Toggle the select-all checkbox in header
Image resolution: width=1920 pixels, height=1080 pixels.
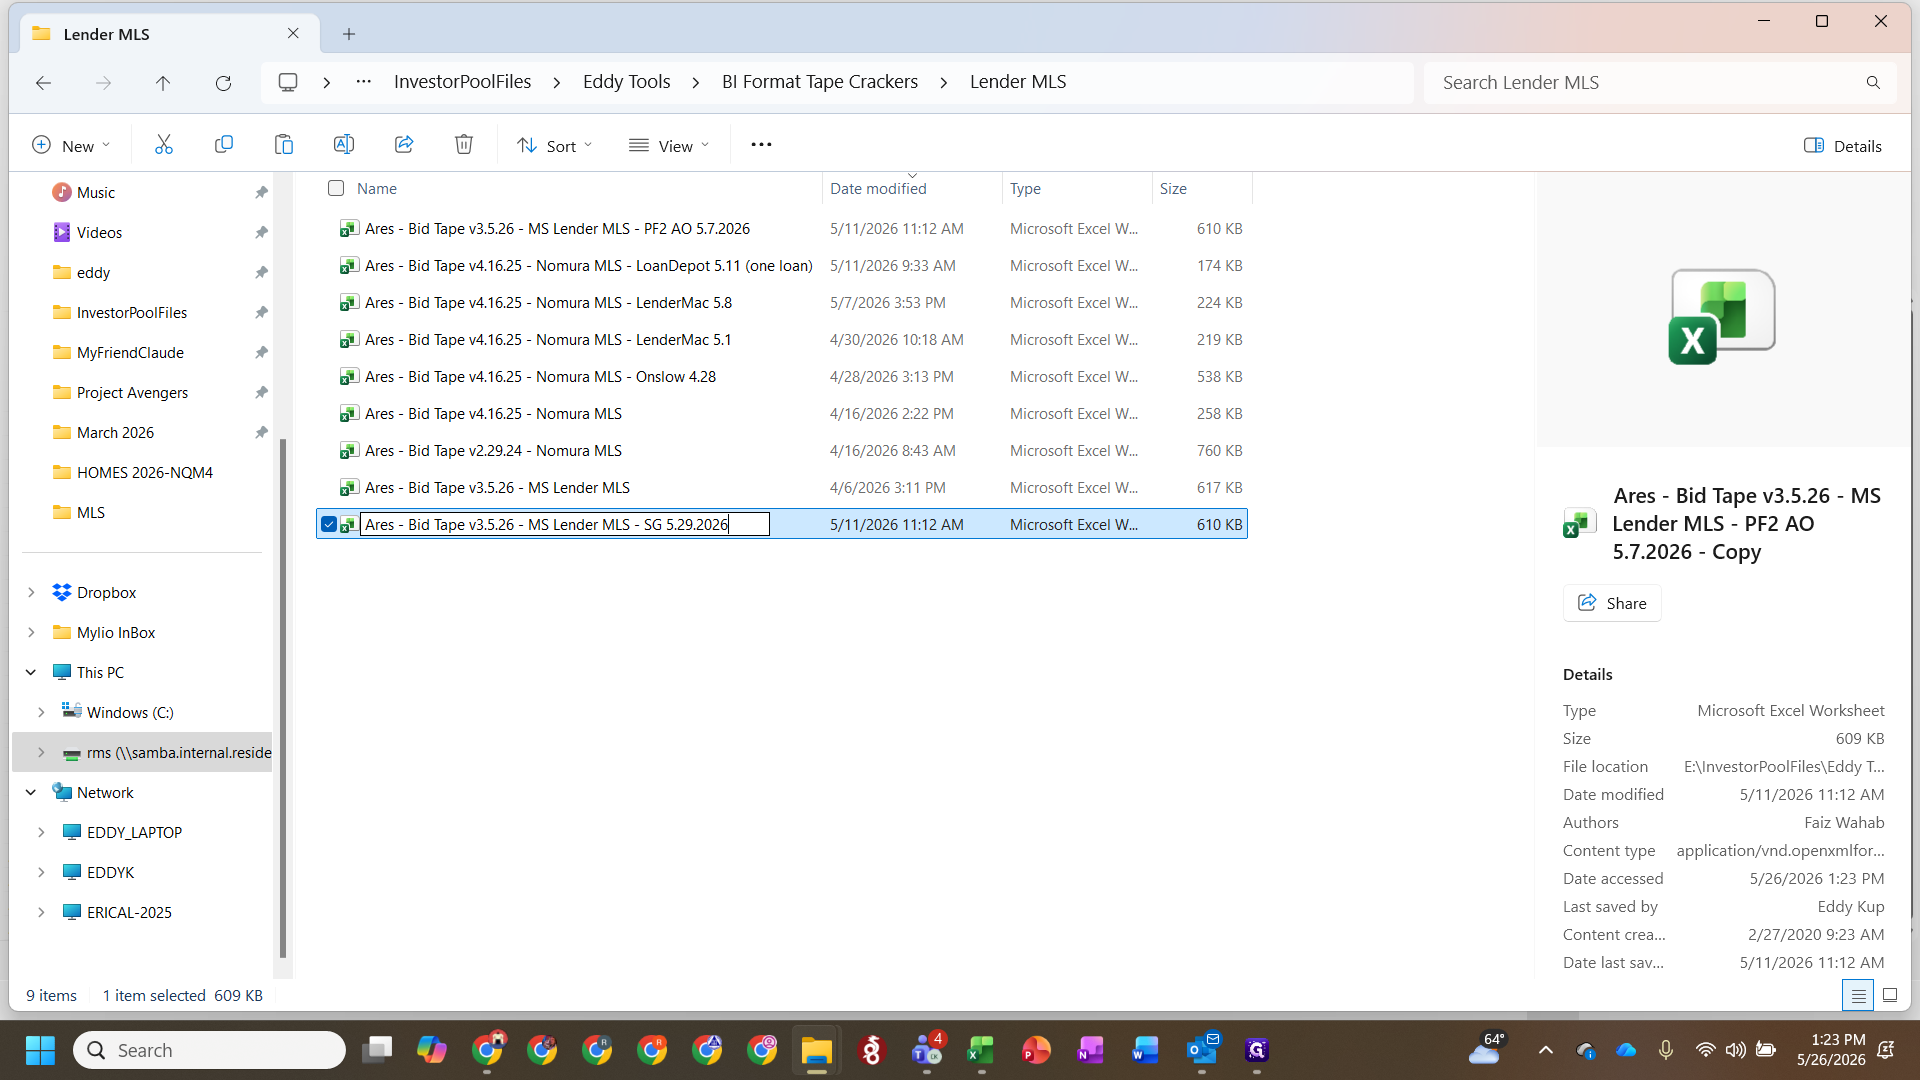[336, 188]
